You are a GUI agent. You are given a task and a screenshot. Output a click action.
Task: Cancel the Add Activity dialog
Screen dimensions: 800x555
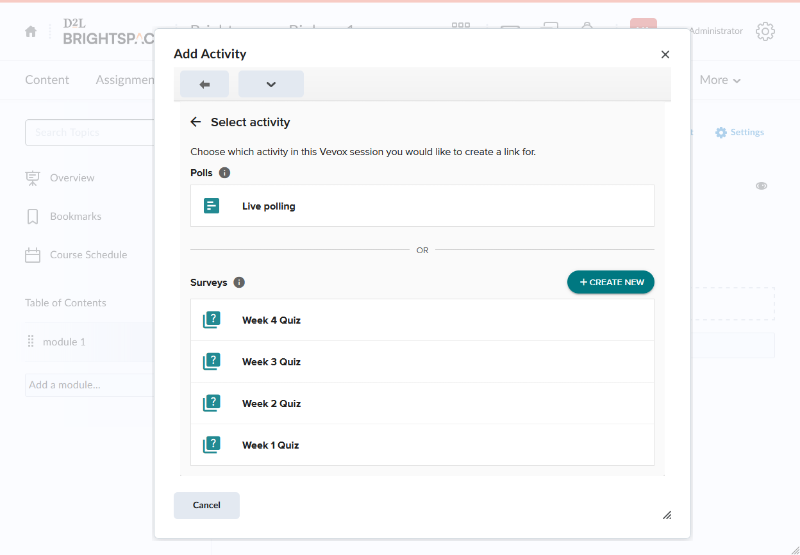206,505
